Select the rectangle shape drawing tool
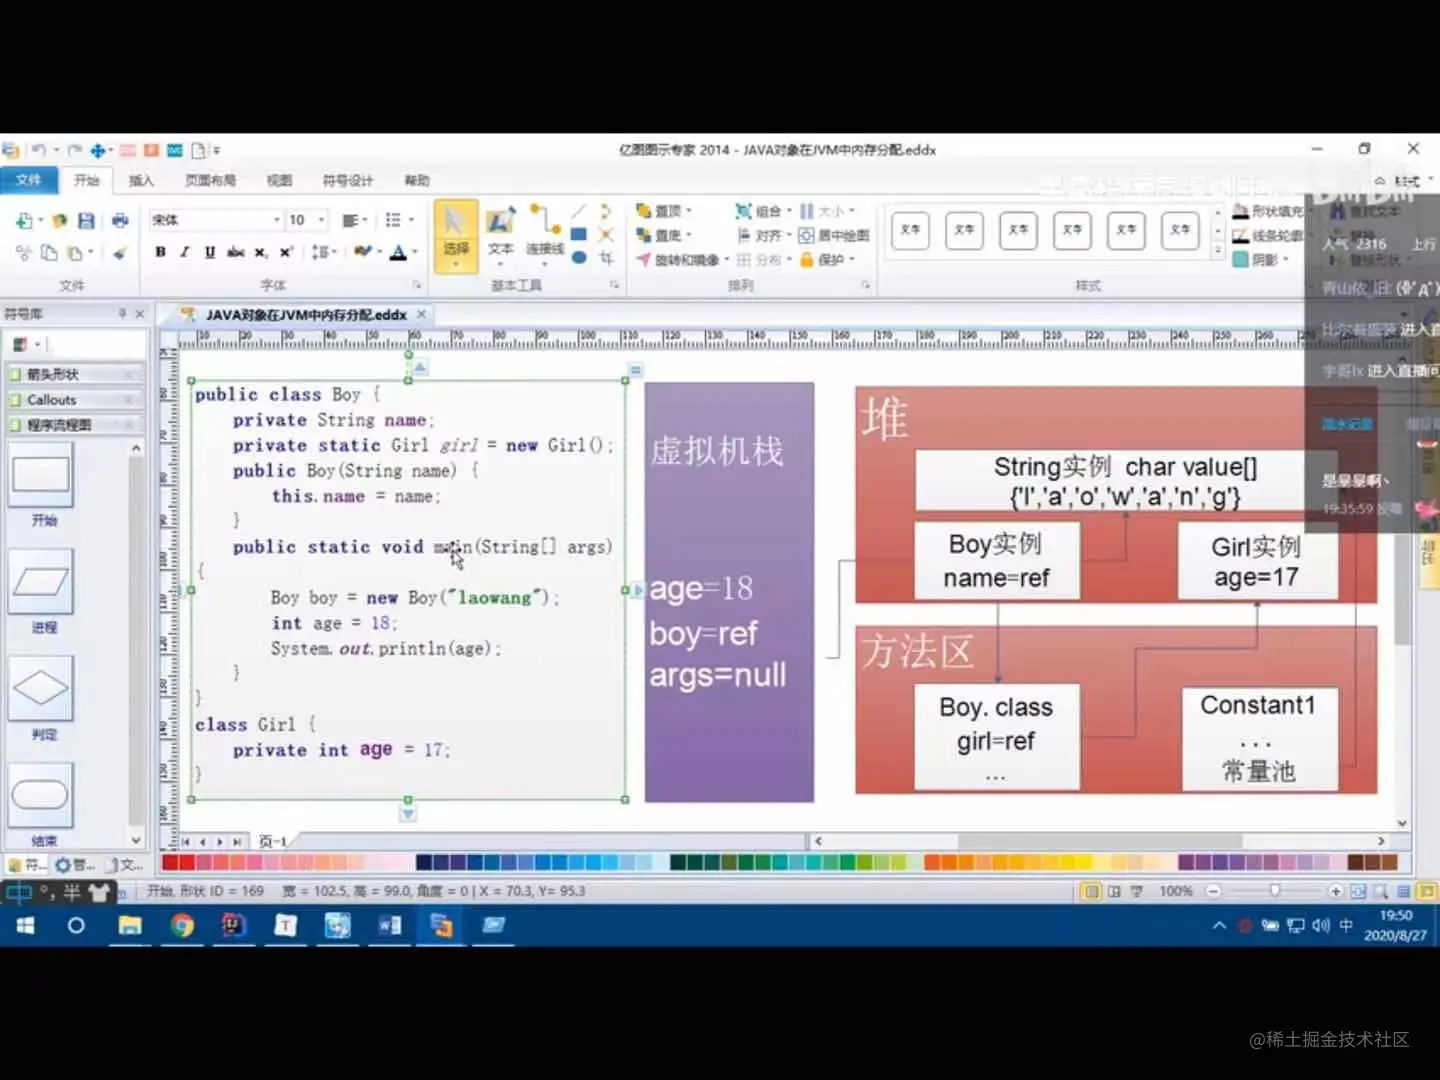Screen dimensions: 1440x1080 (579, 234)
